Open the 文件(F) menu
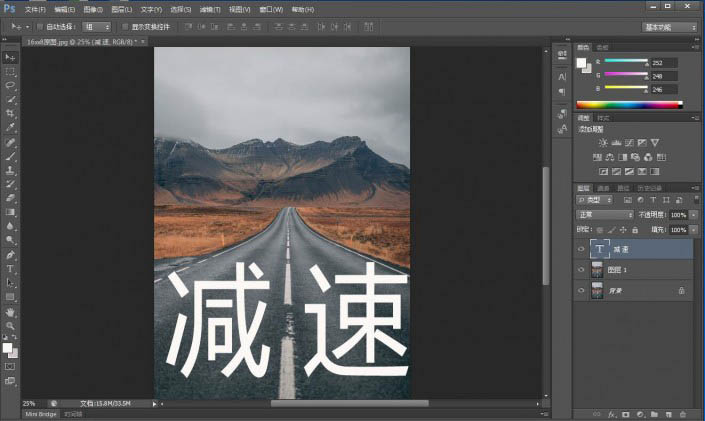Image resolution: width=705 pixels, height=421 pixels. coord(35,9)
